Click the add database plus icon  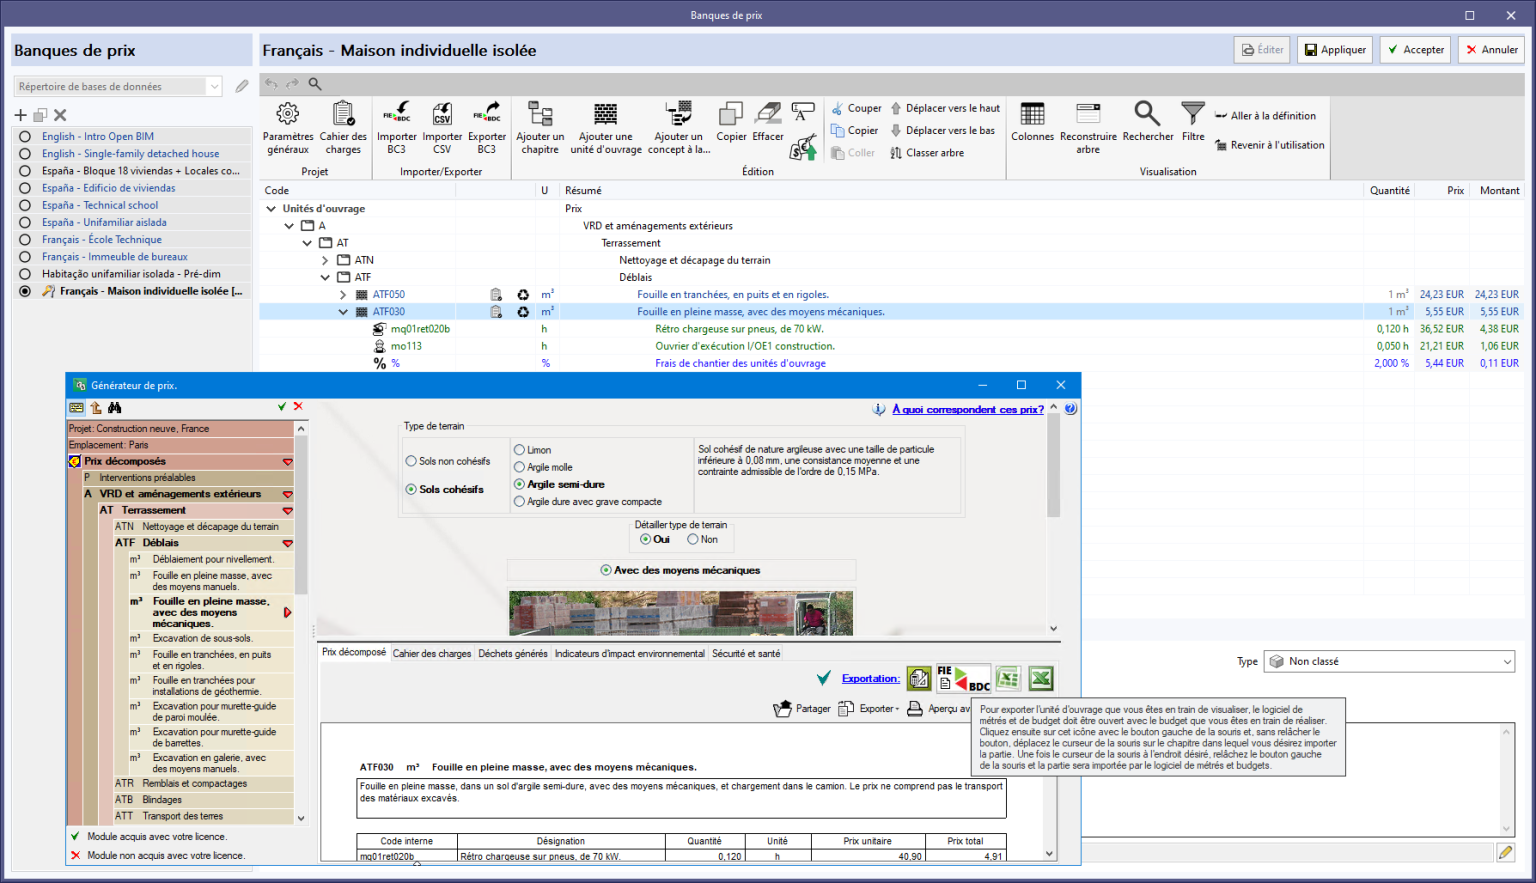point(20,115)
